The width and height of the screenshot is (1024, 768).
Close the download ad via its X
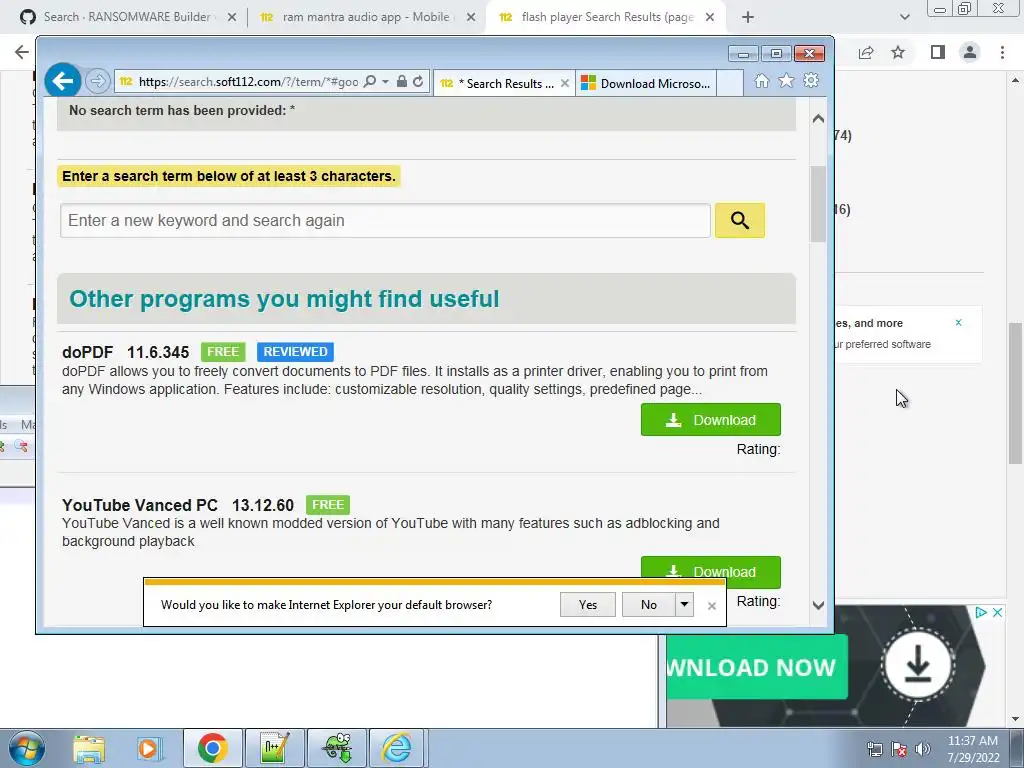[997, 613]
